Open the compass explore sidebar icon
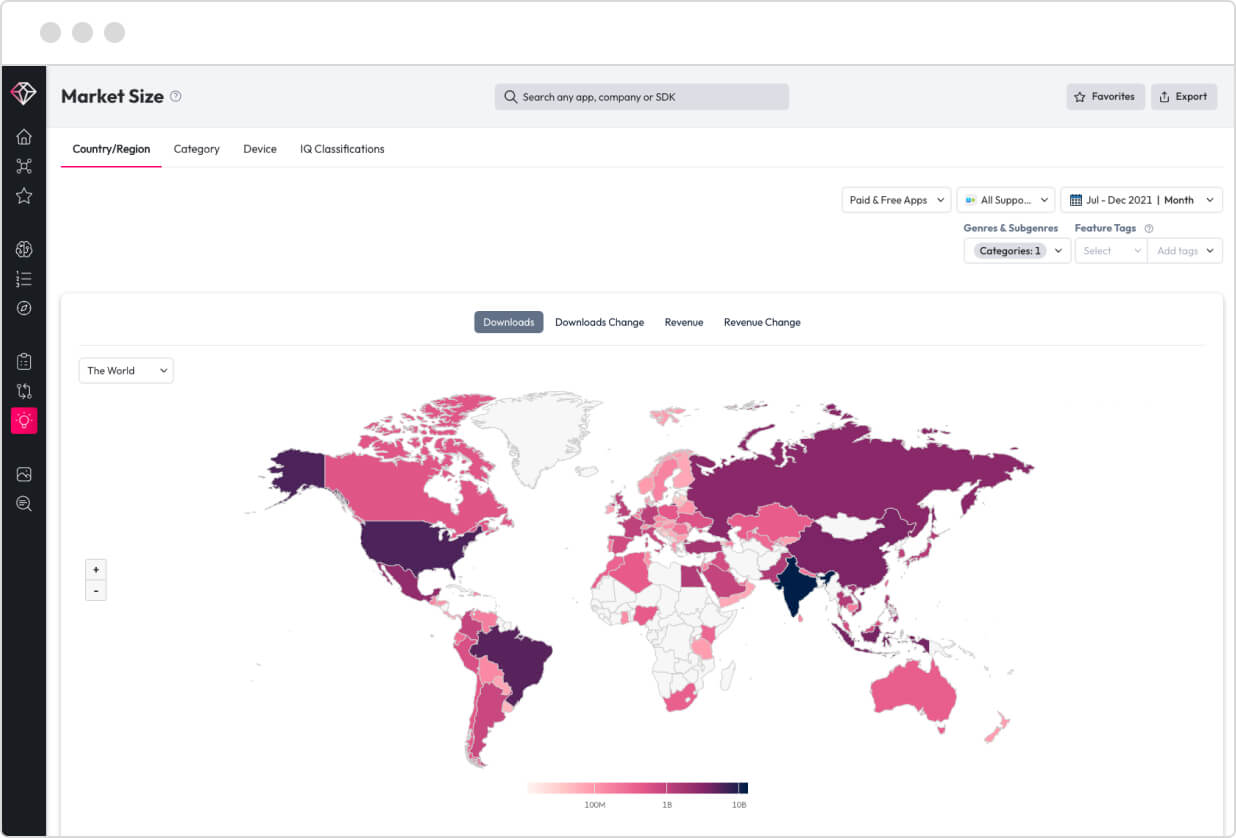The image size is (1236, 838). (x=24, y=308)
